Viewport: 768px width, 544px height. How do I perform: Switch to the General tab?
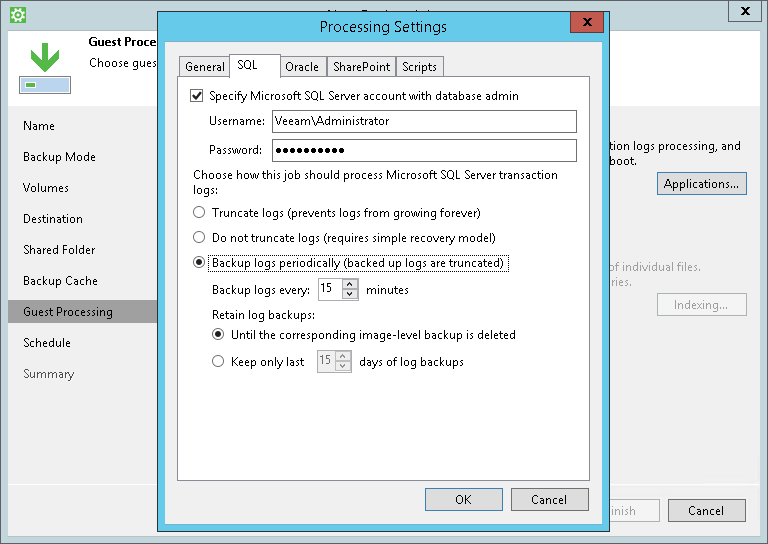tap(205, 67)
